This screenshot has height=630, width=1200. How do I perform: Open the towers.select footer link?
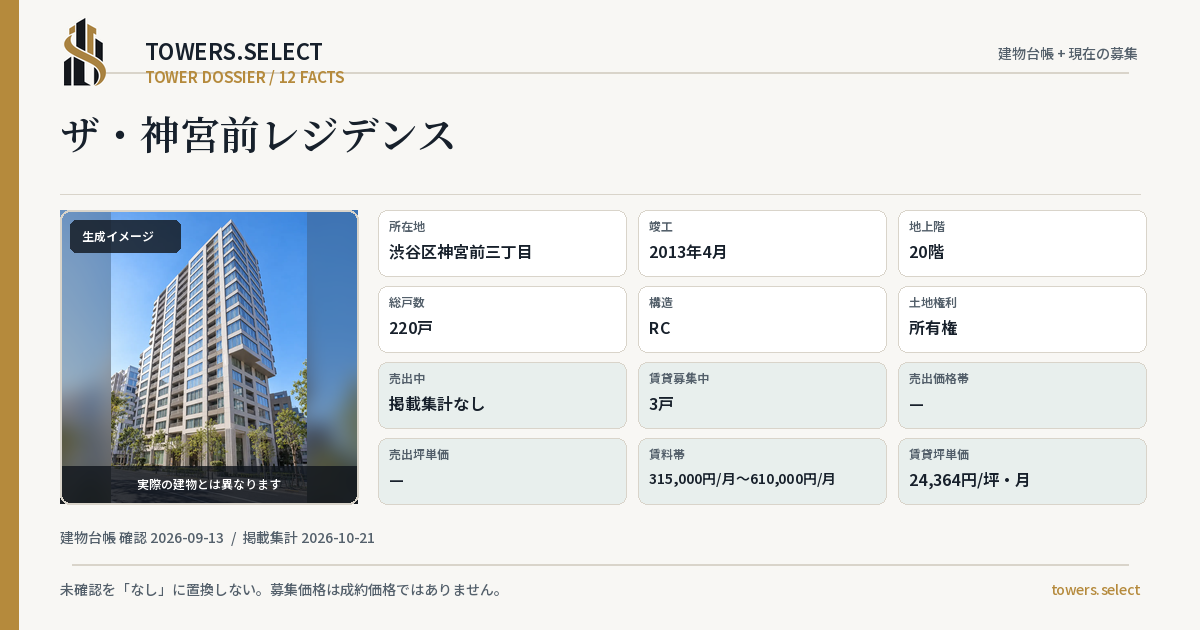click(1095, 590)
